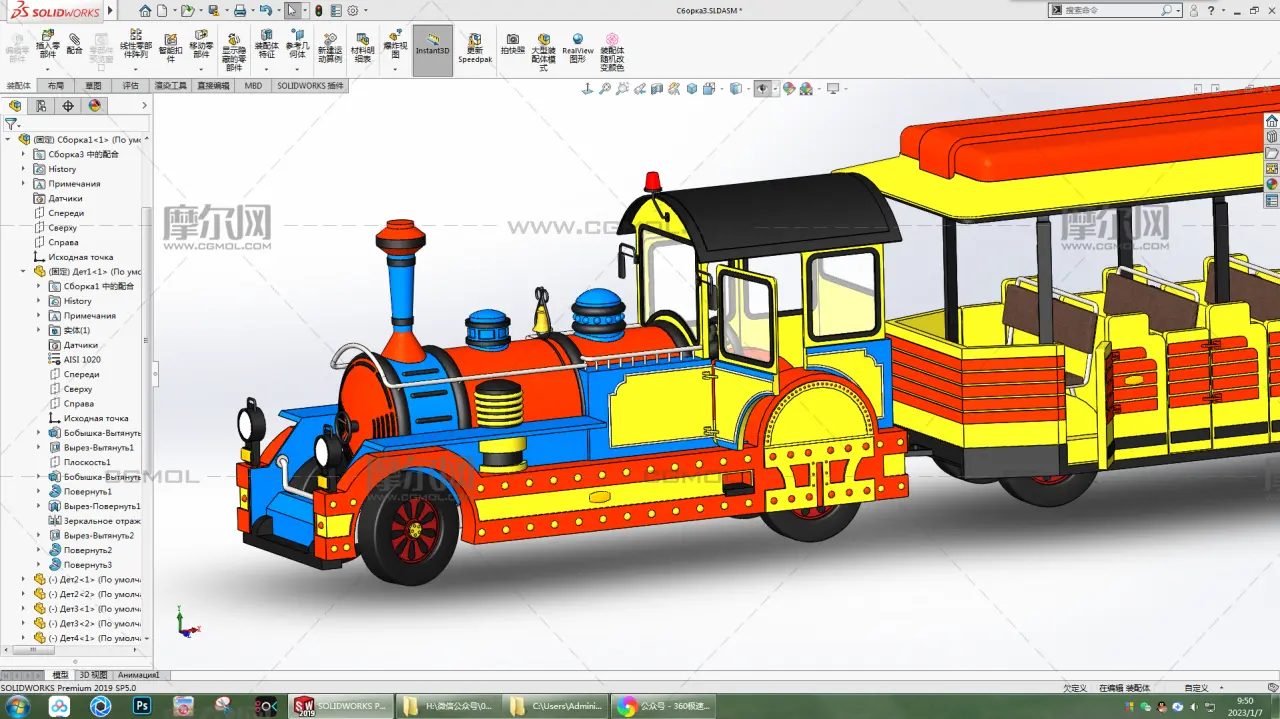Click the Mate (配合) paperclip tool
The height and width of the screenshot is (719, 1280).
coord(74,44)
